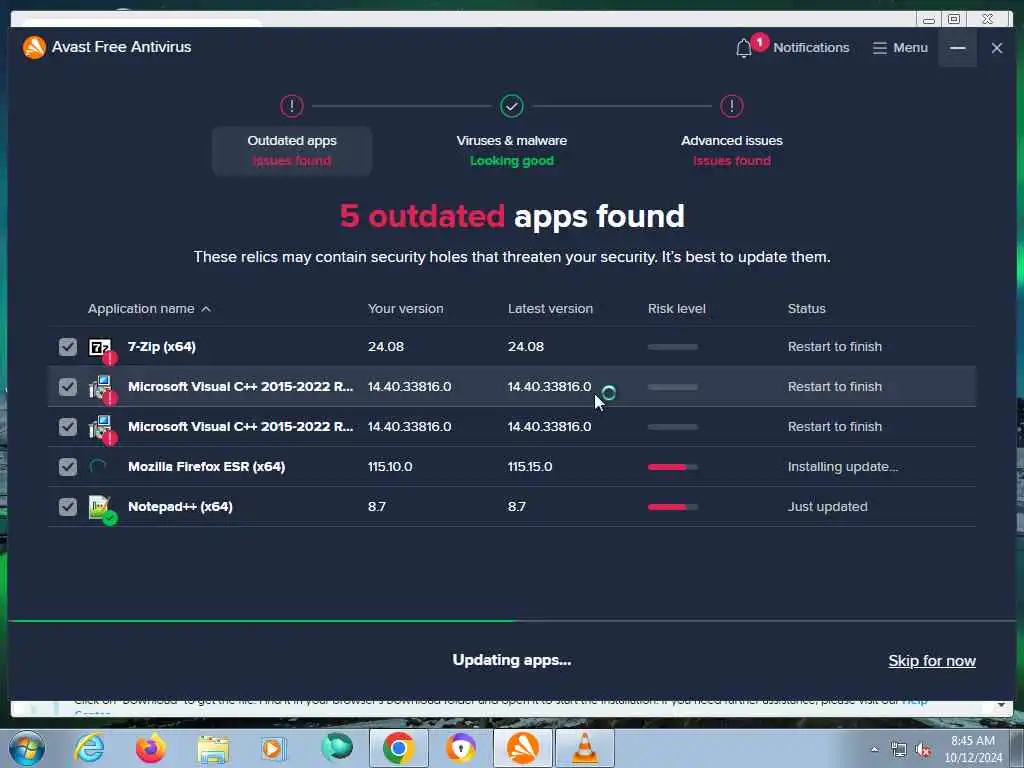Click the non-highlighted row's Visual C++ installer icon
Image resolution: width=1024 pixels, height=768 pixels.
point(101,429)
